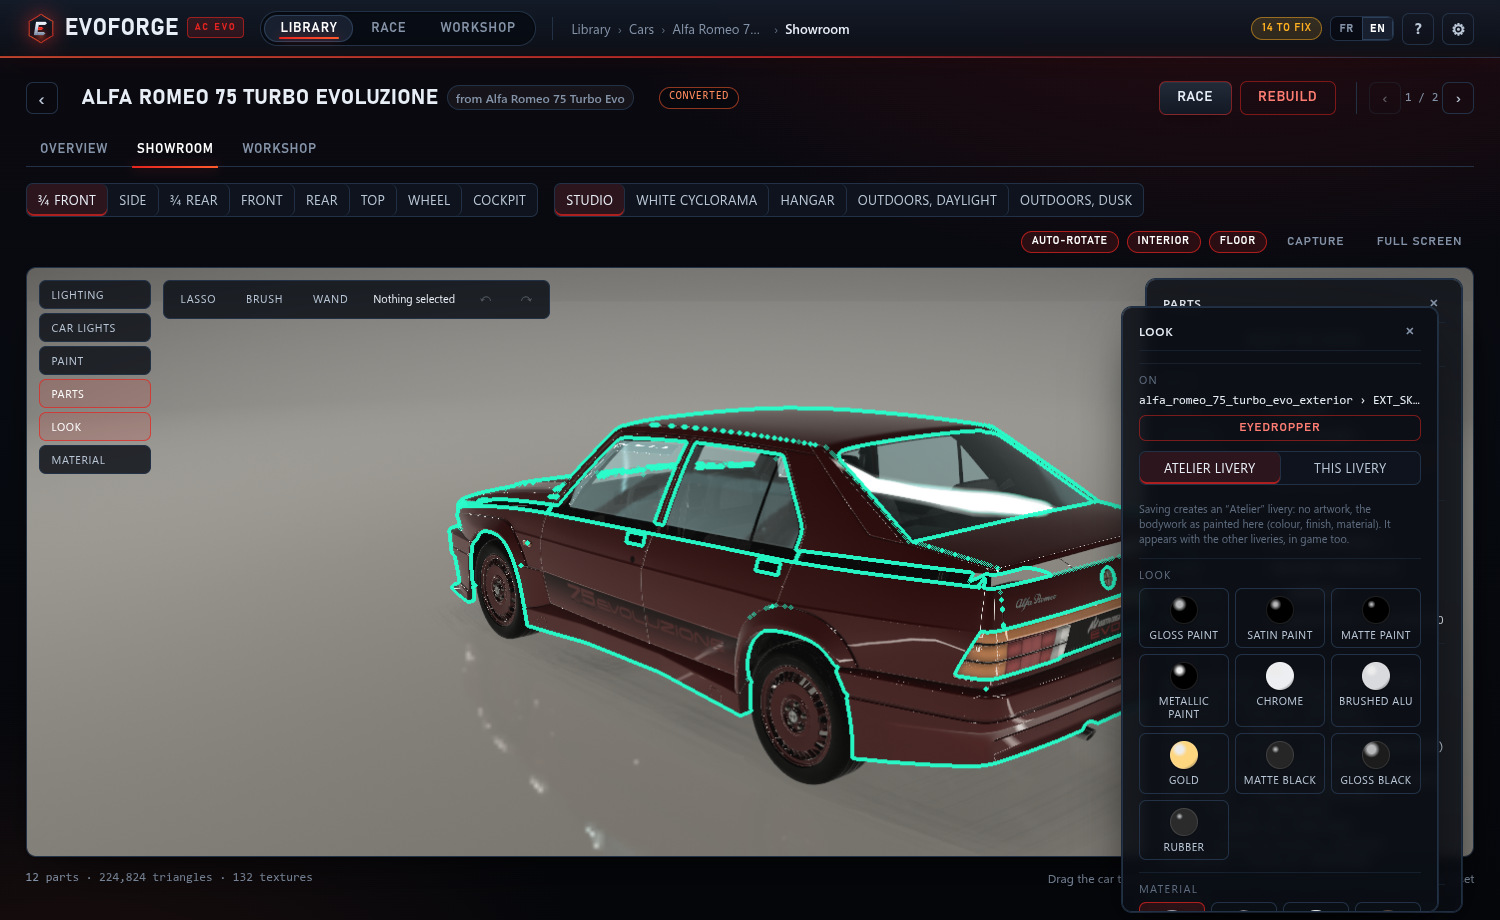Toggle the Lighting panel

(95, 295)
